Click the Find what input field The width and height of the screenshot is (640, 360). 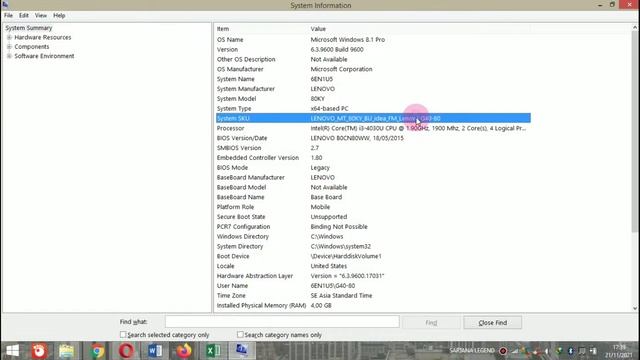282,322
